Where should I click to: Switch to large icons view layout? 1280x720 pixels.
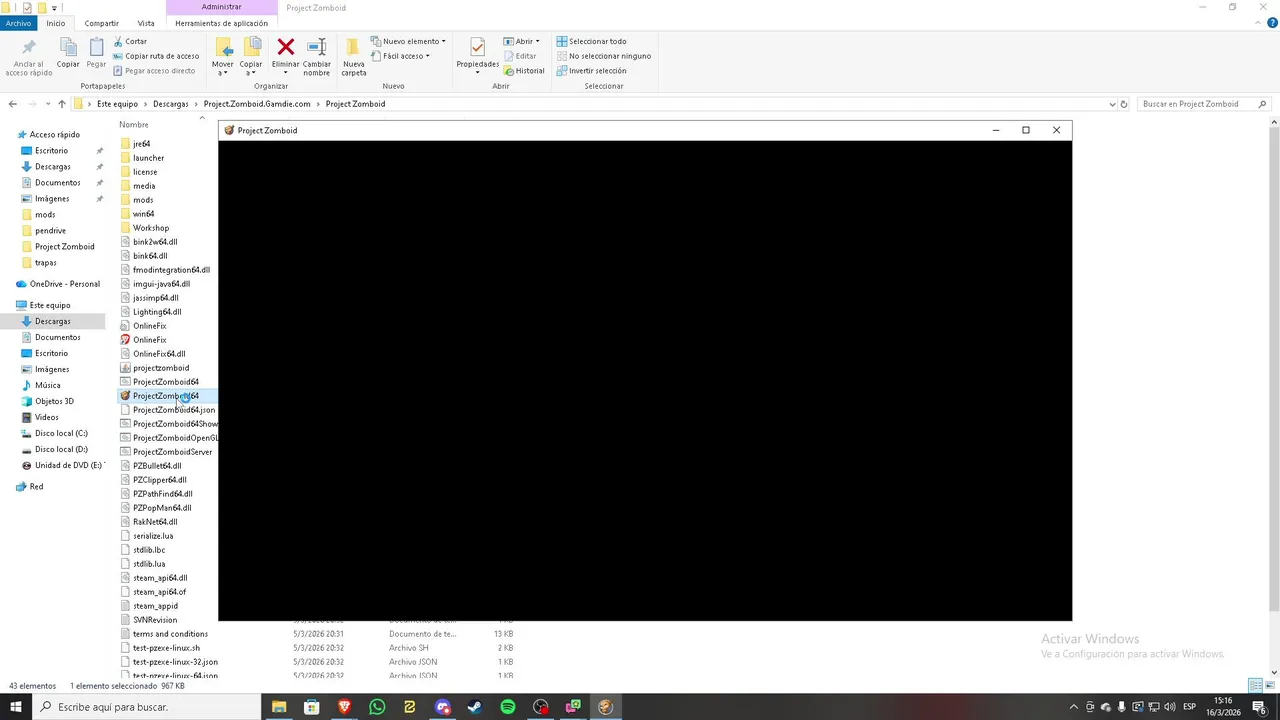(1269, 686)
